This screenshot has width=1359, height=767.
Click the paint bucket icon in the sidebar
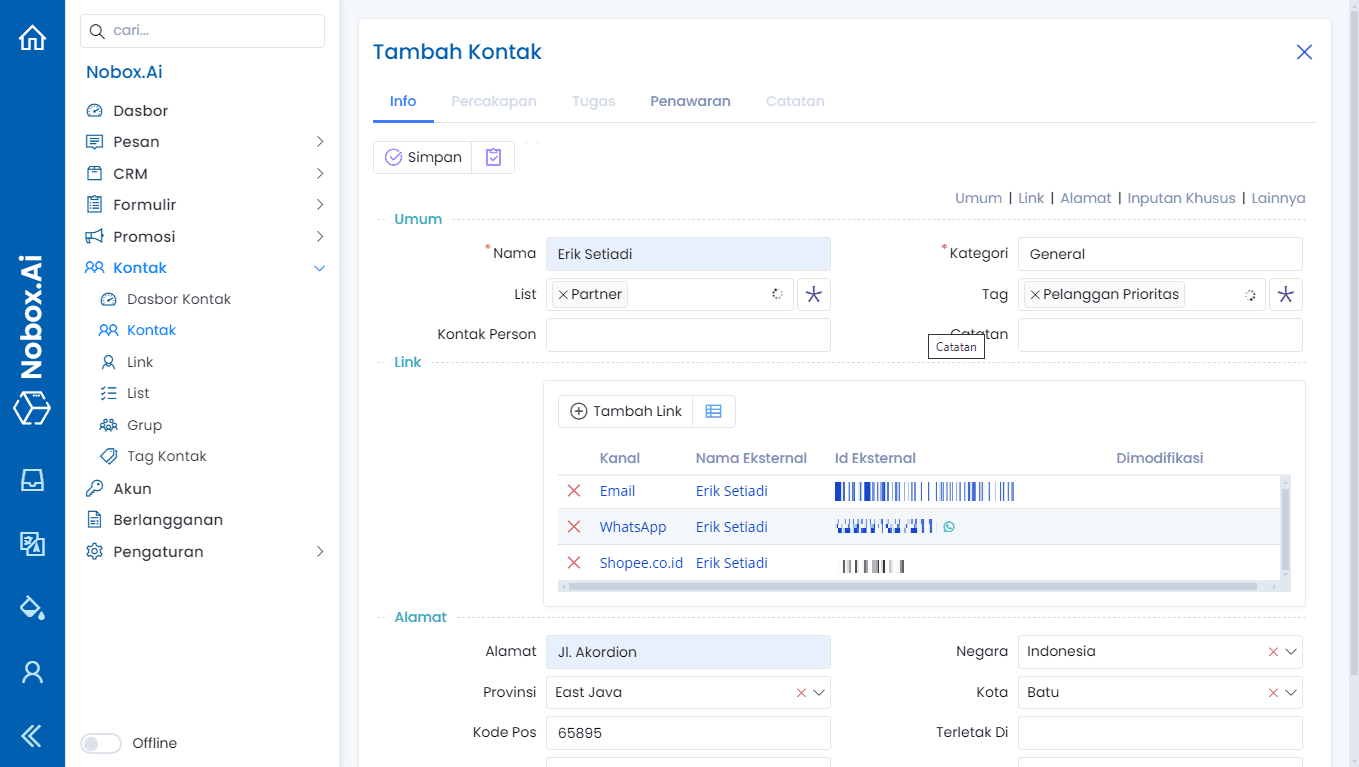coord(33,607)
